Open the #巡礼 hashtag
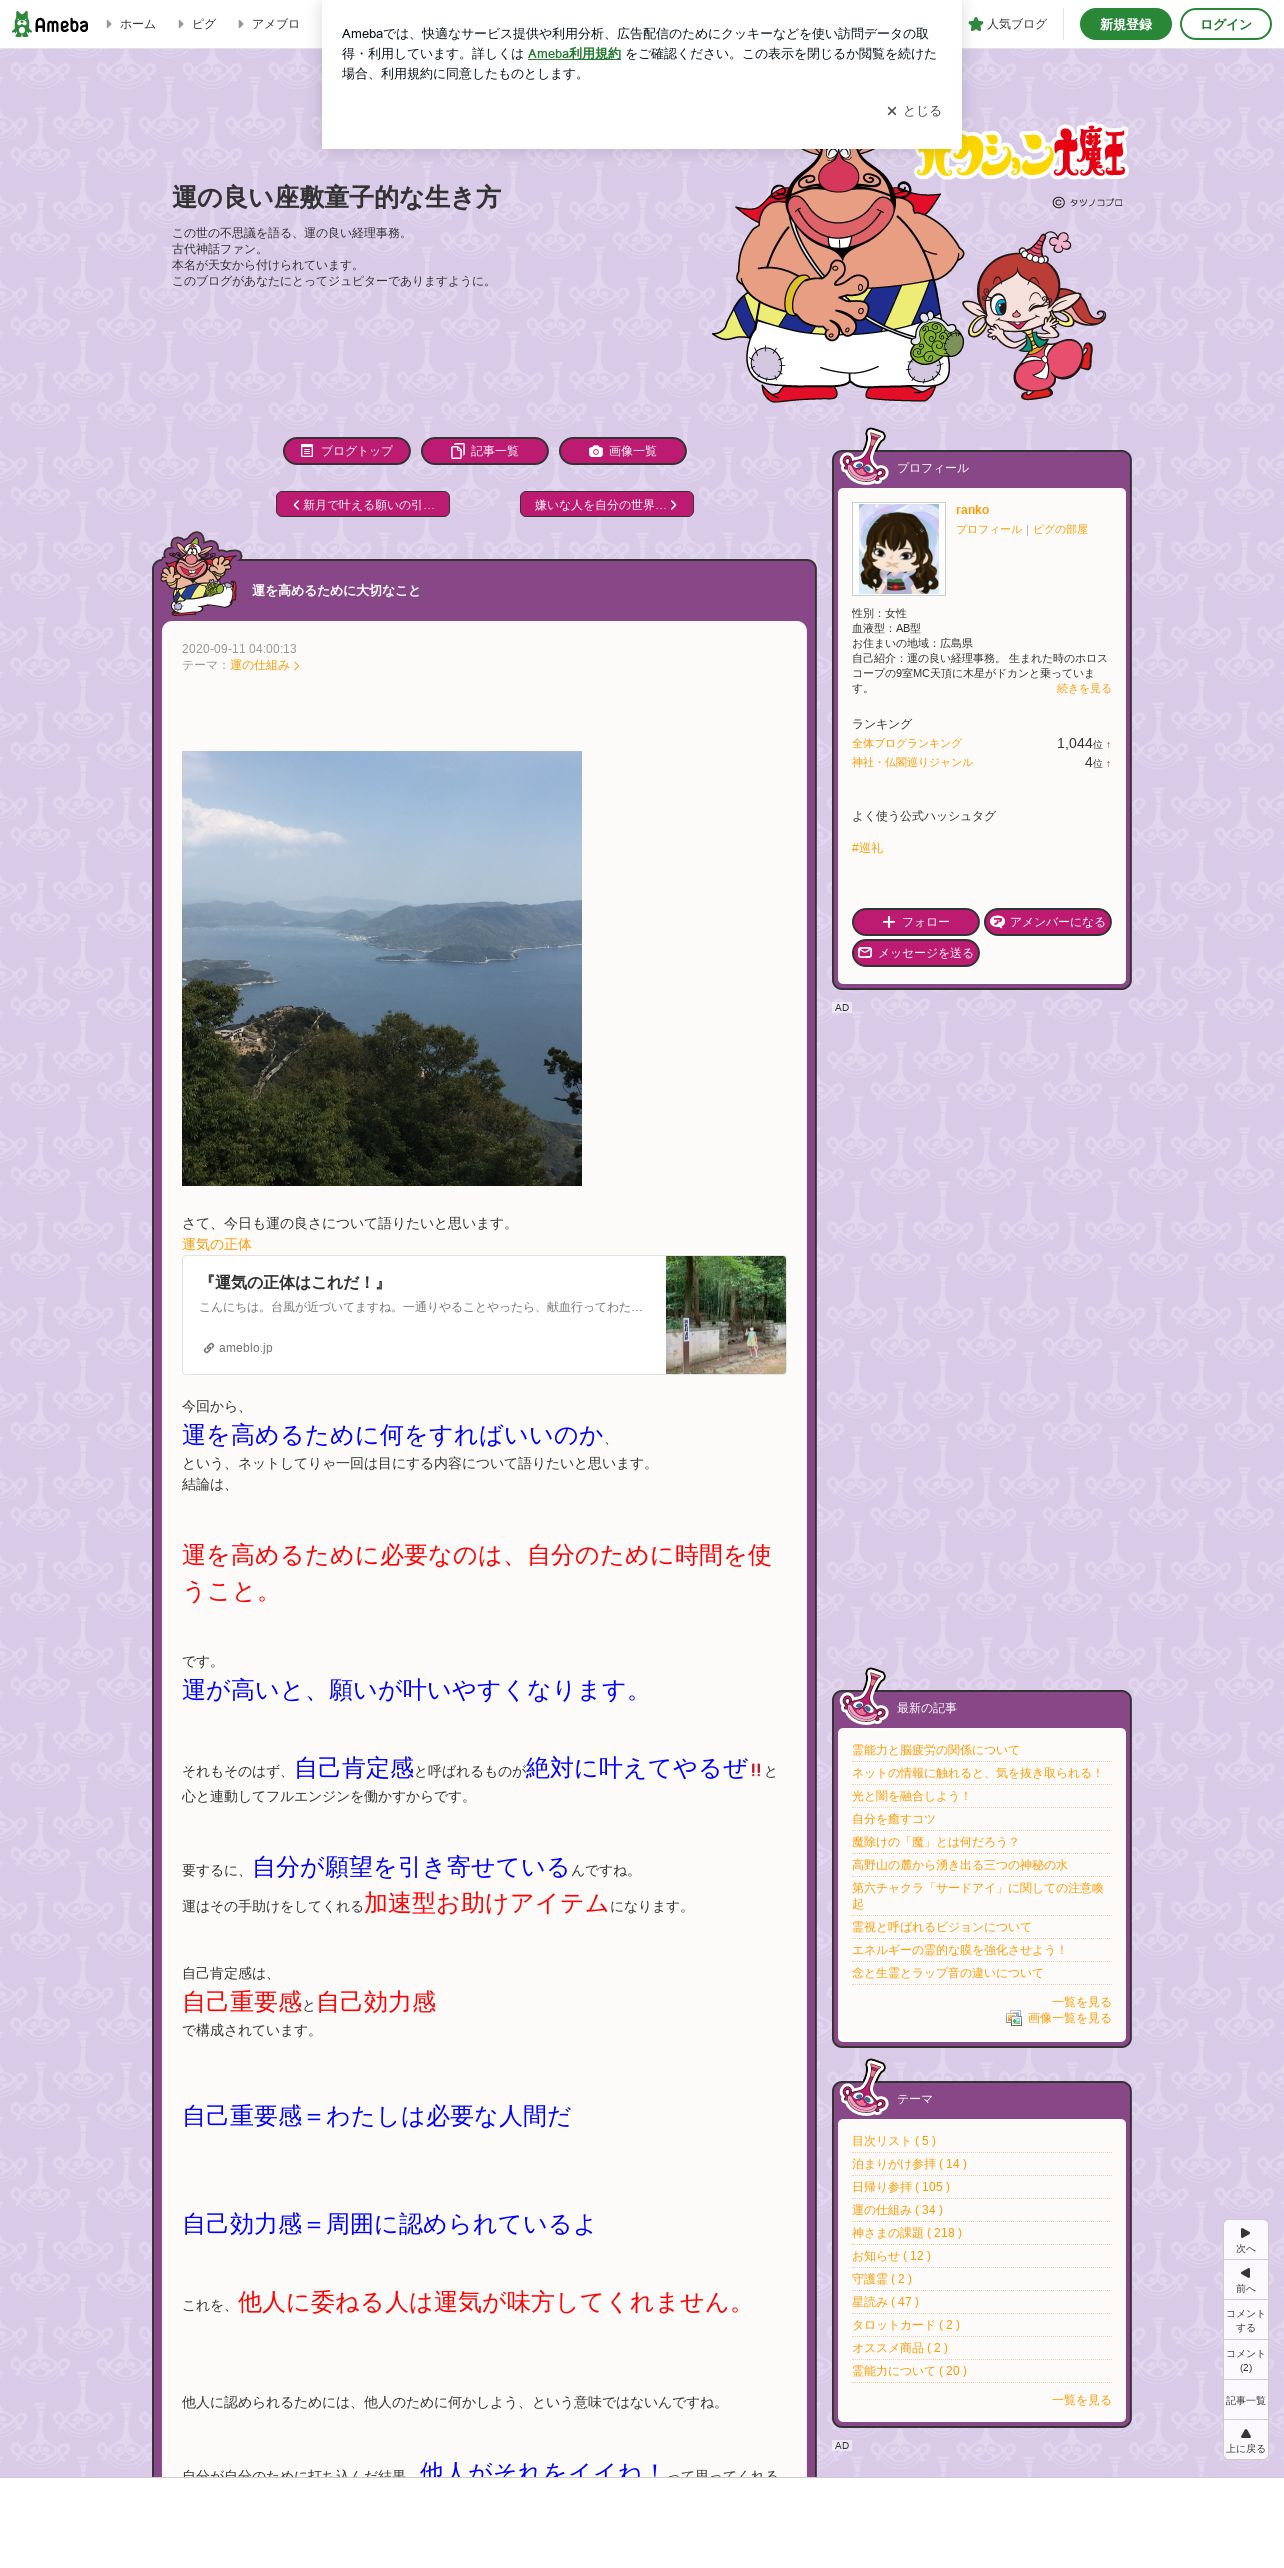1284x2568 pixels. coord(867,847)
